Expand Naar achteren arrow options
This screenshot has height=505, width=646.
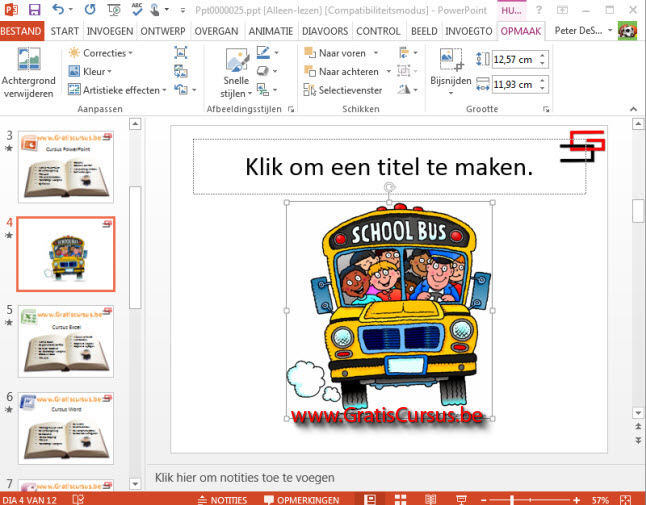[389, 72]
